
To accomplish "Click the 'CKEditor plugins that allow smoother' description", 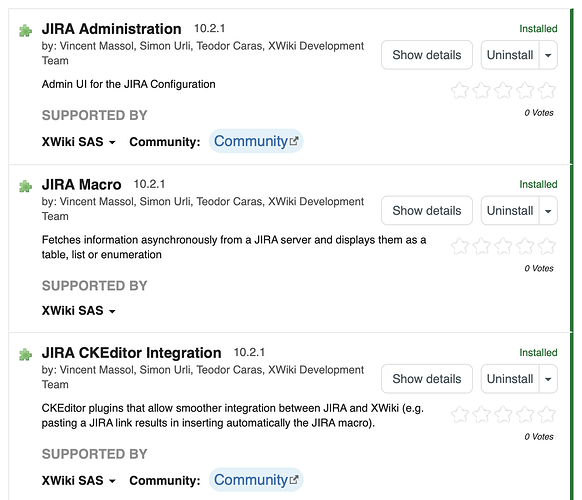I will (x=233, y=415).
